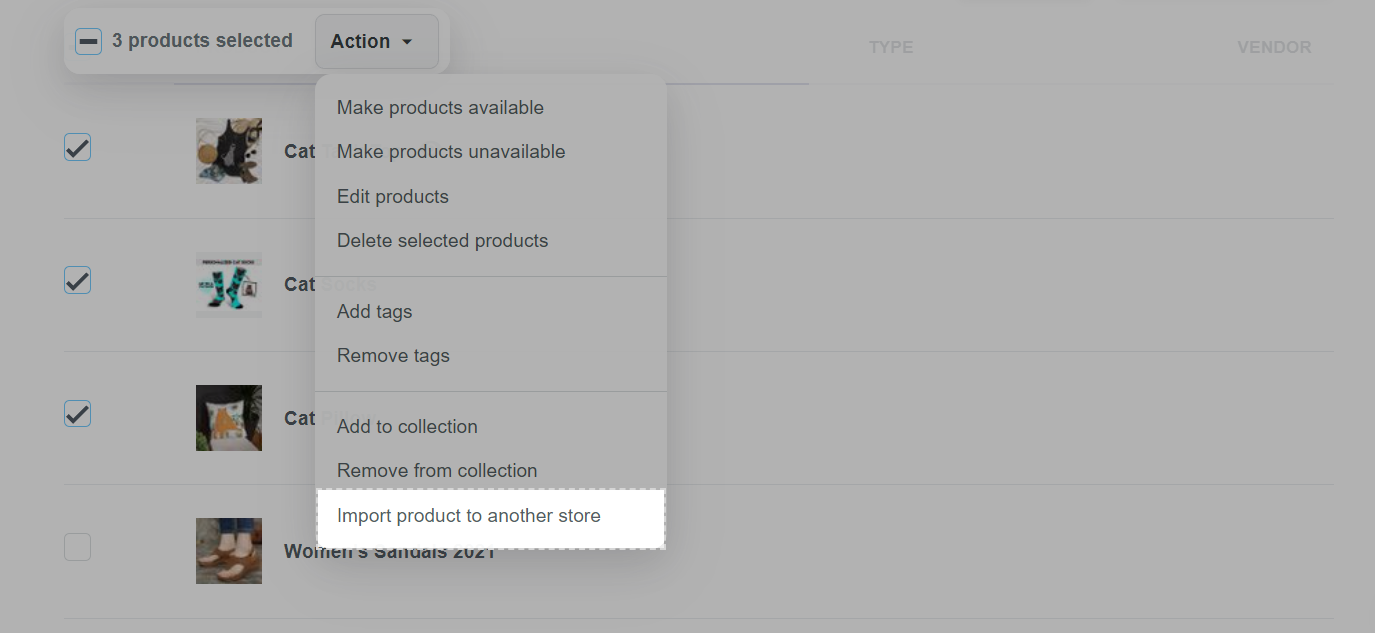Click Add to collection
This screenshot has height=633, width=1375.
(407, 427)
